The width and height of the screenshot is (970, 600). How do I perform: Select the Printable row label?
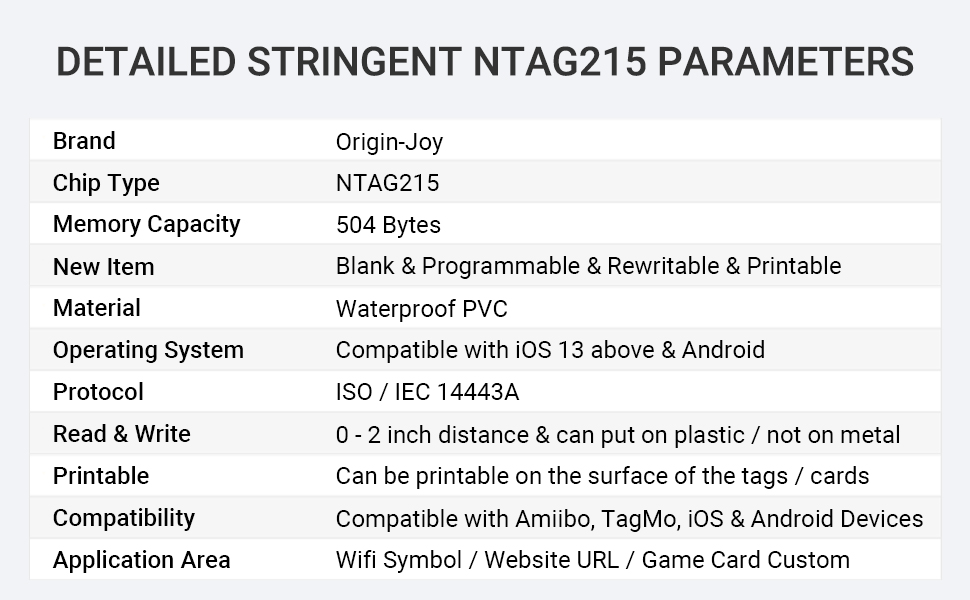[101, 476]
